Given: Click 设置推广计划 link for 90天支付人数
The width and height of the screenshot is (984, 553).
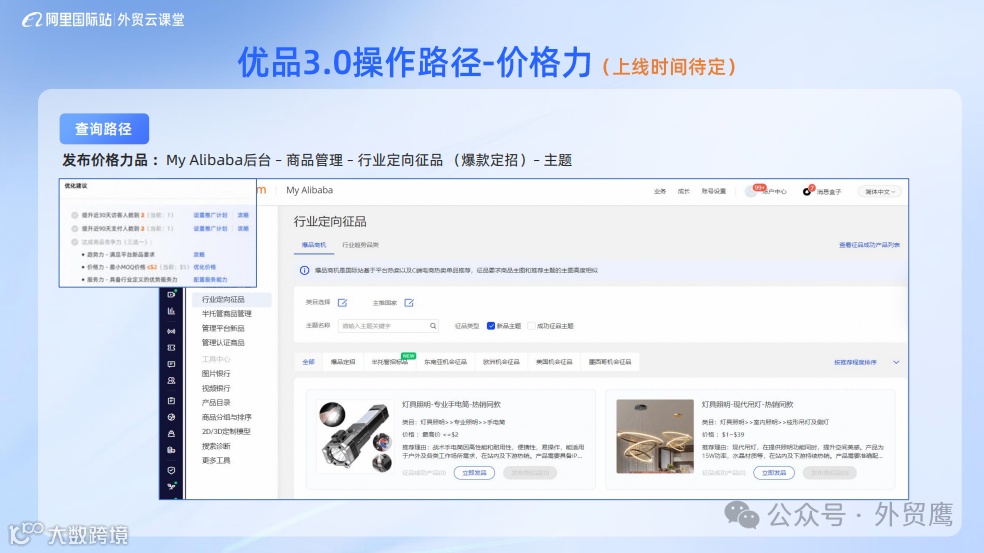Looking at the screenshot, I should click(x=210, y=228).
